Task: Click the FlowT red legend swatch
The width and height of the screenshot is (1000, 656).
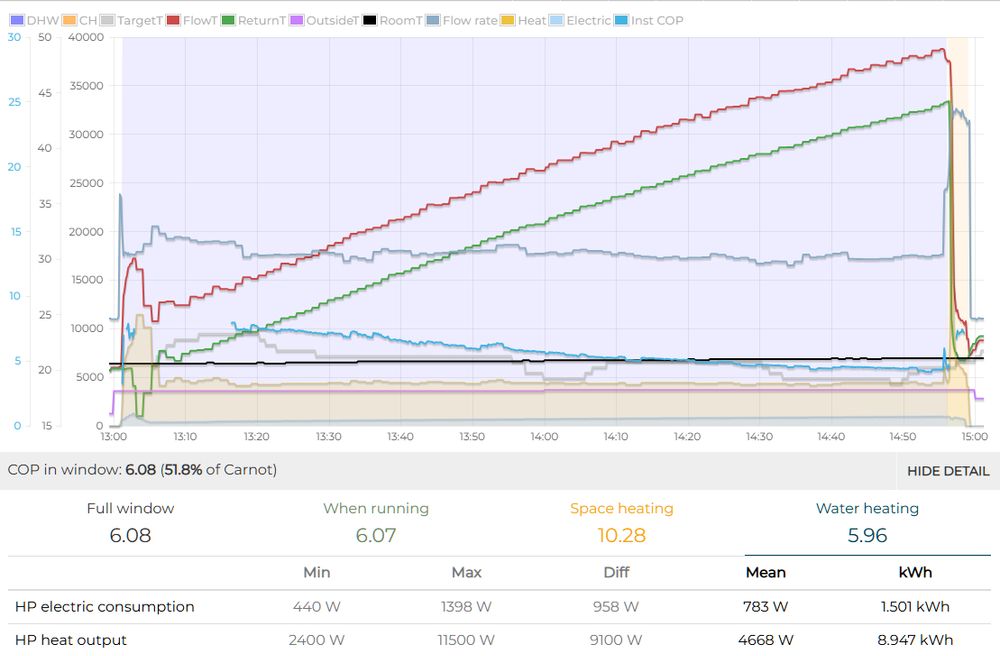Action: pos(173,20)
